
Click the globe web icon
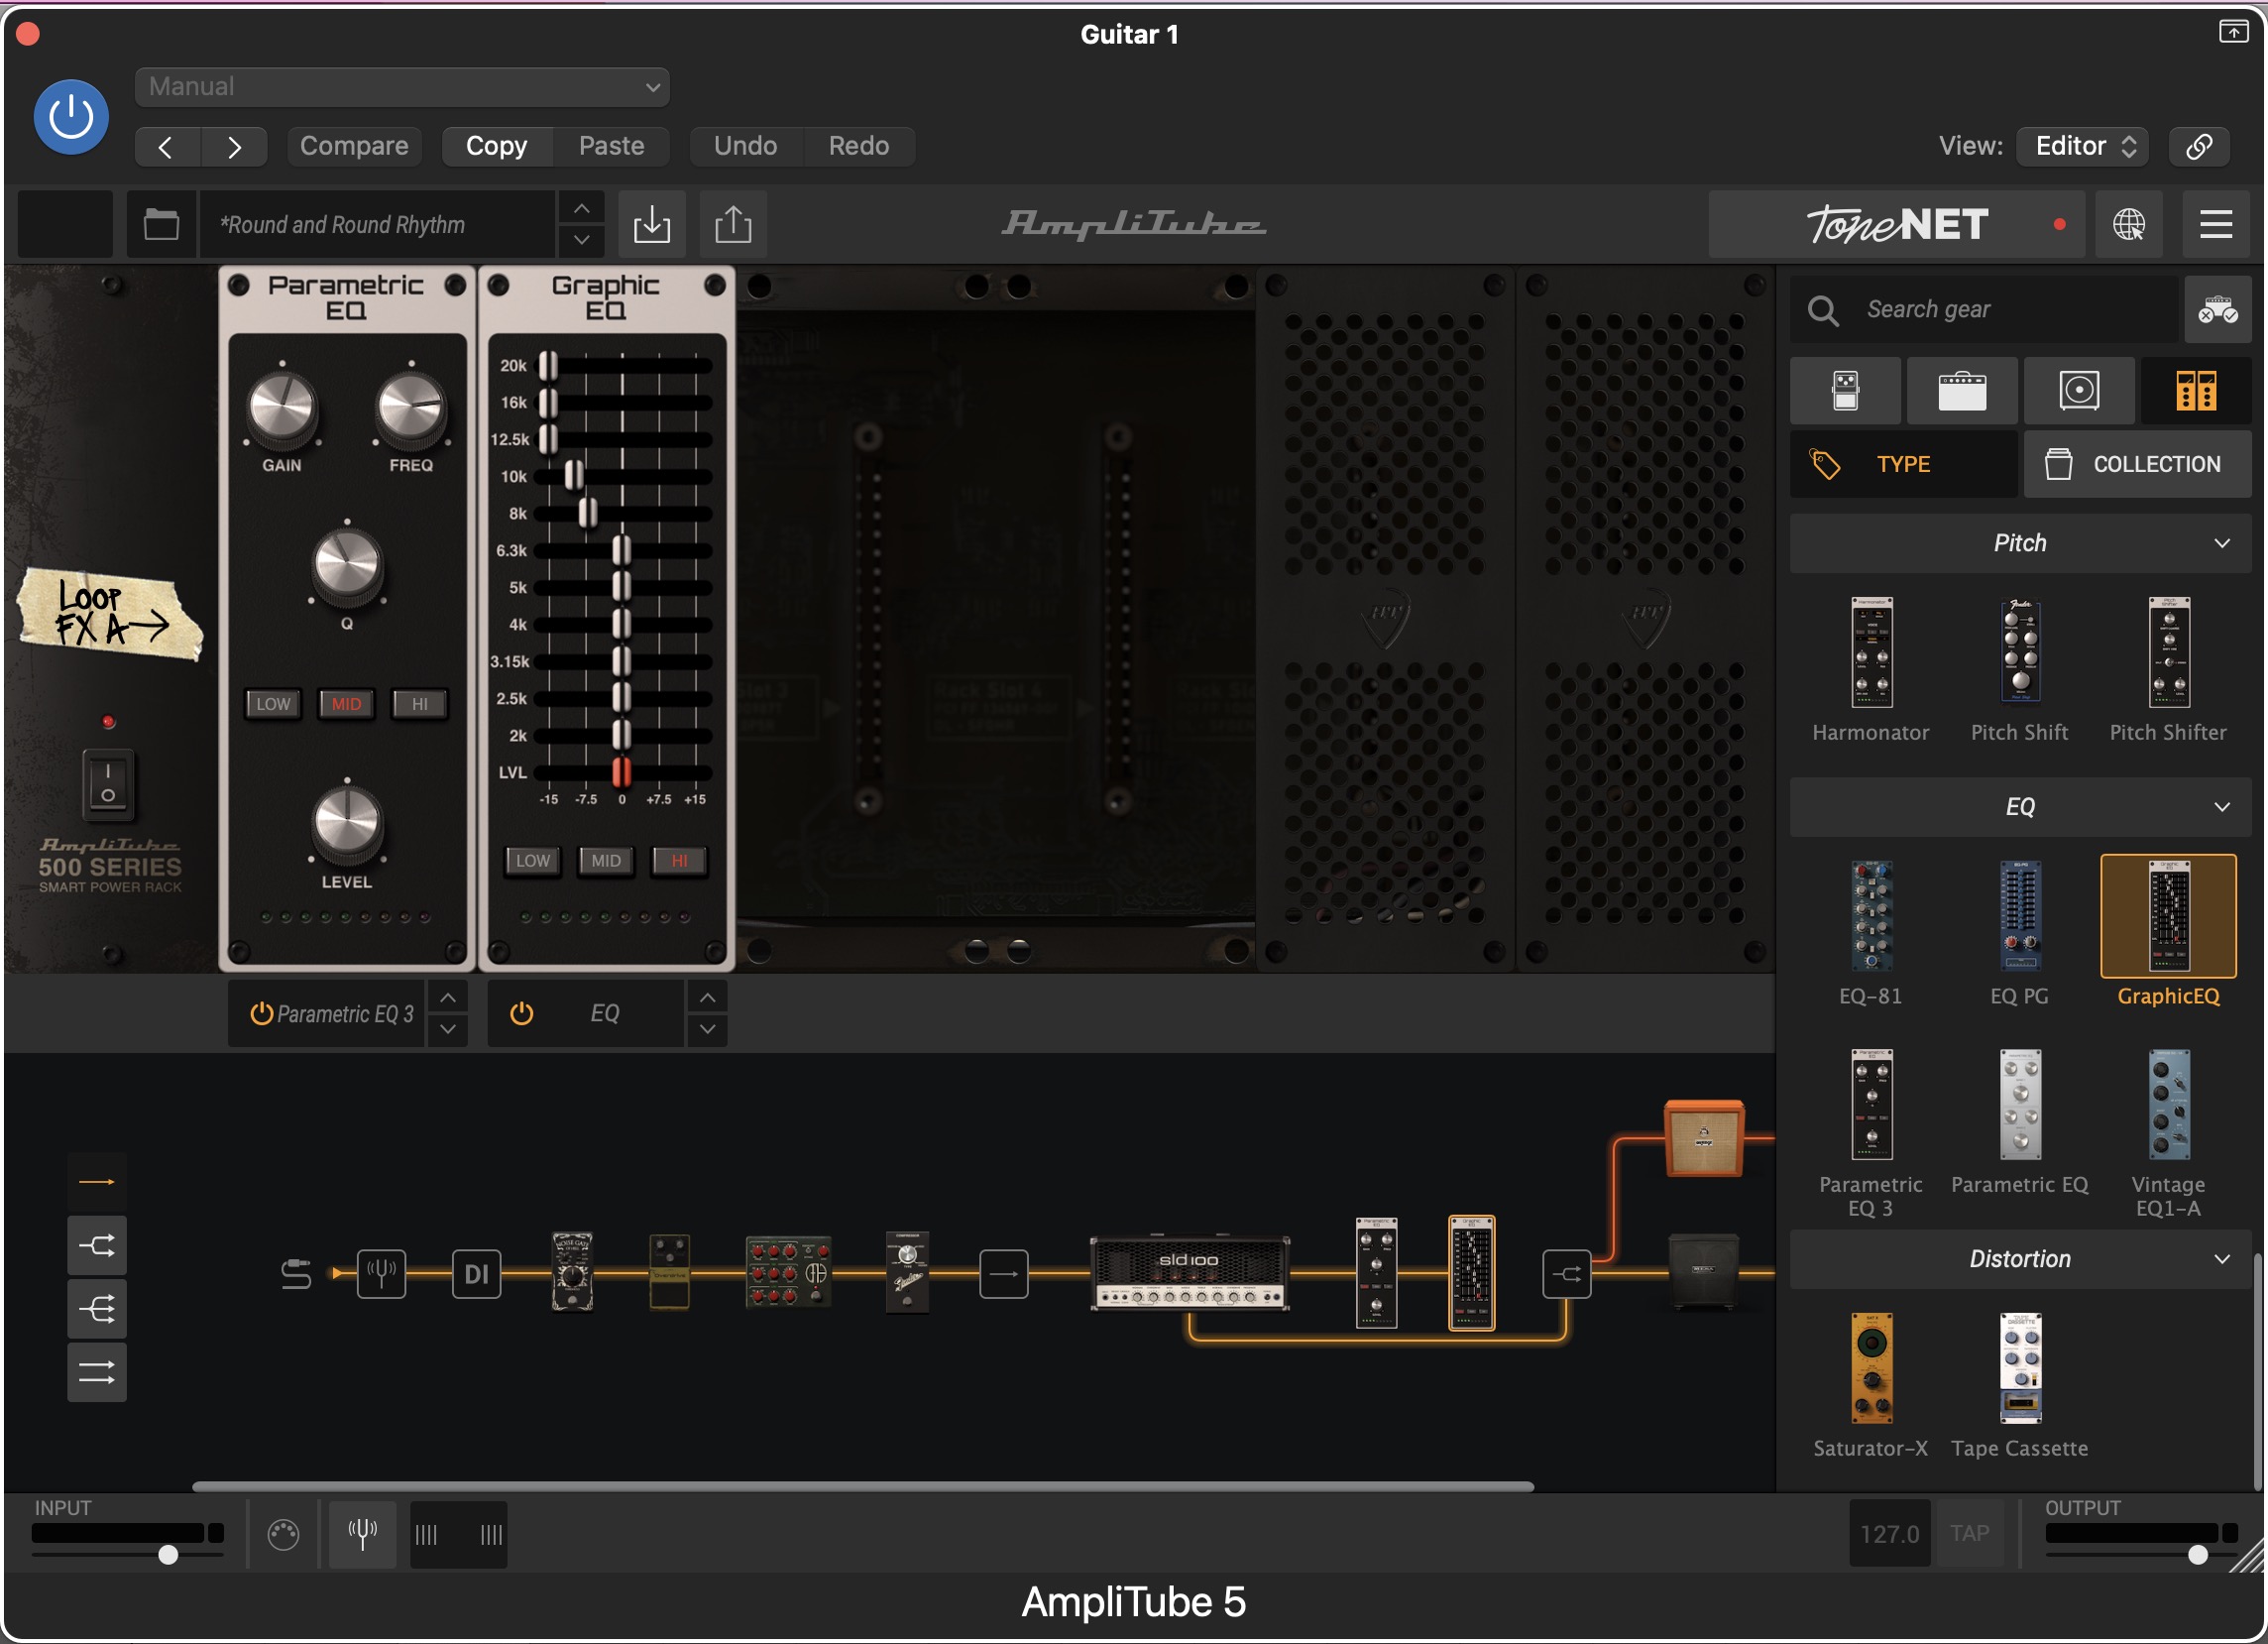click(x=2128, y=224)
